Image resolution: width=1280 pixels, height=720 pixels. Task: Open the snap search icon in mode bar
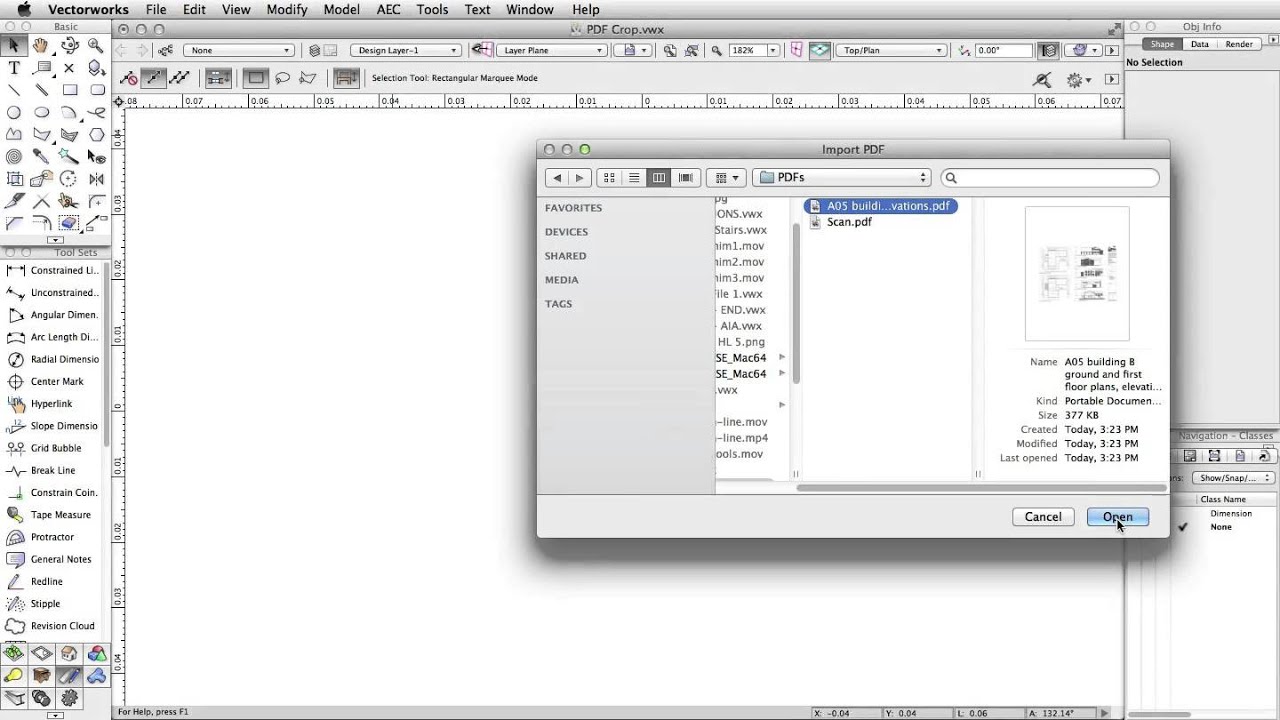[x=1043, y=79]
